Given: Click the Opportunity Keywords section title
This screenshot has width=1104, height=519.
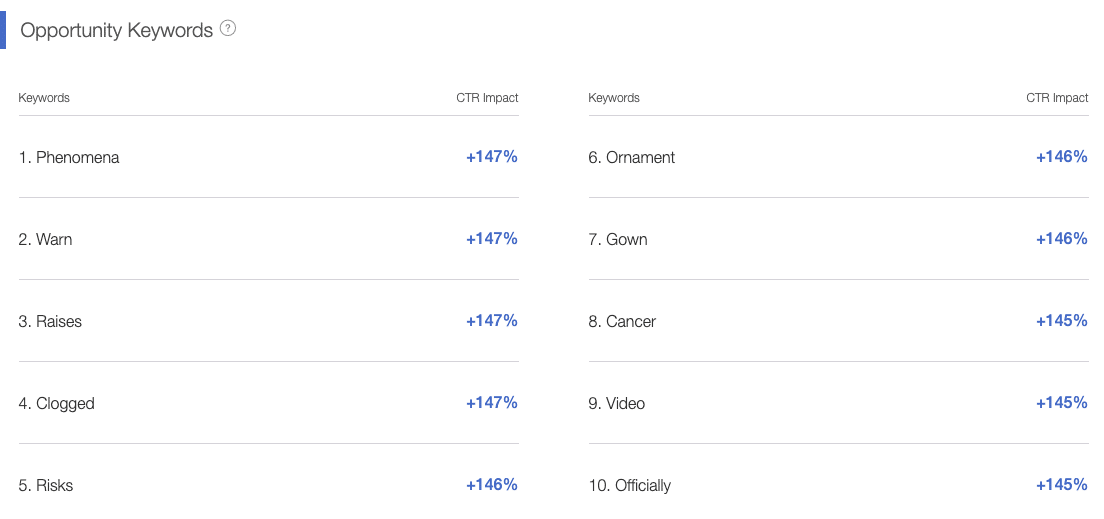Looking at the screenshot, I should 116,30.
